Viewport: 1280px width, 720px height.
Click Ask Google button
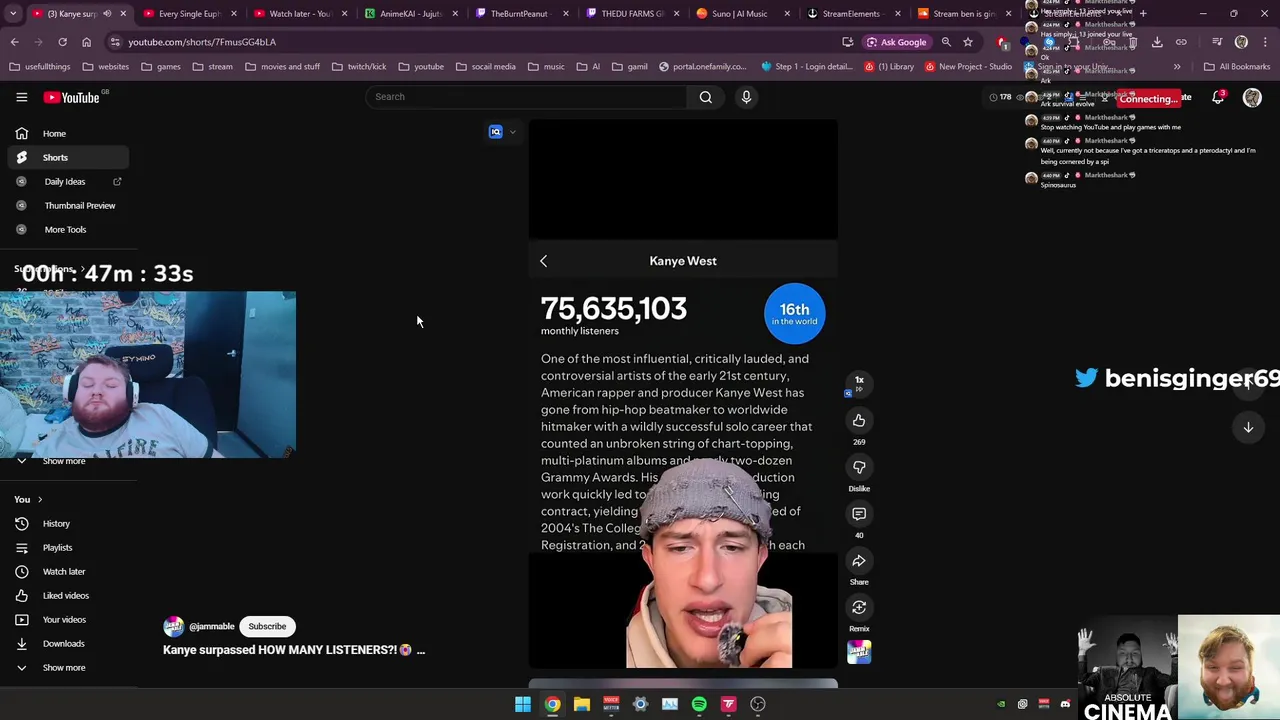[897, 42]
